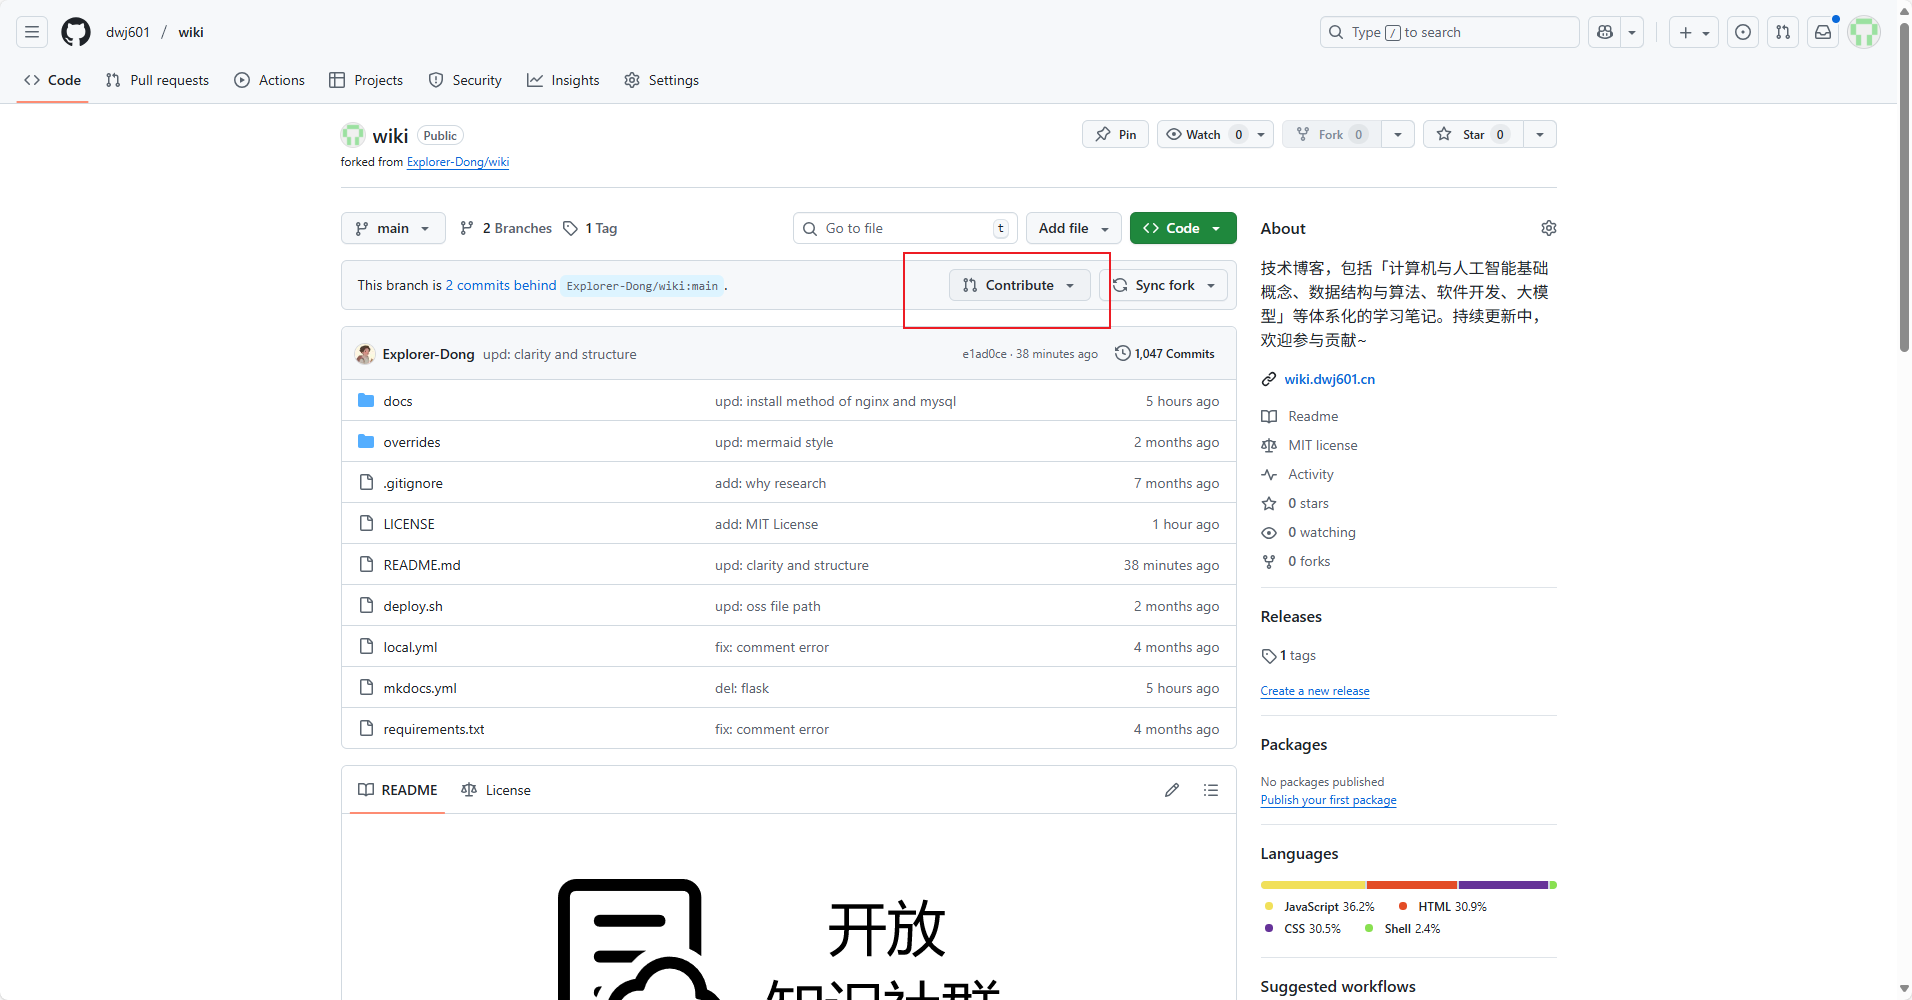1912x1000 pixels.
Task: Open the License tab beside README
Action: pyautogui.click(x=497, y=790)
